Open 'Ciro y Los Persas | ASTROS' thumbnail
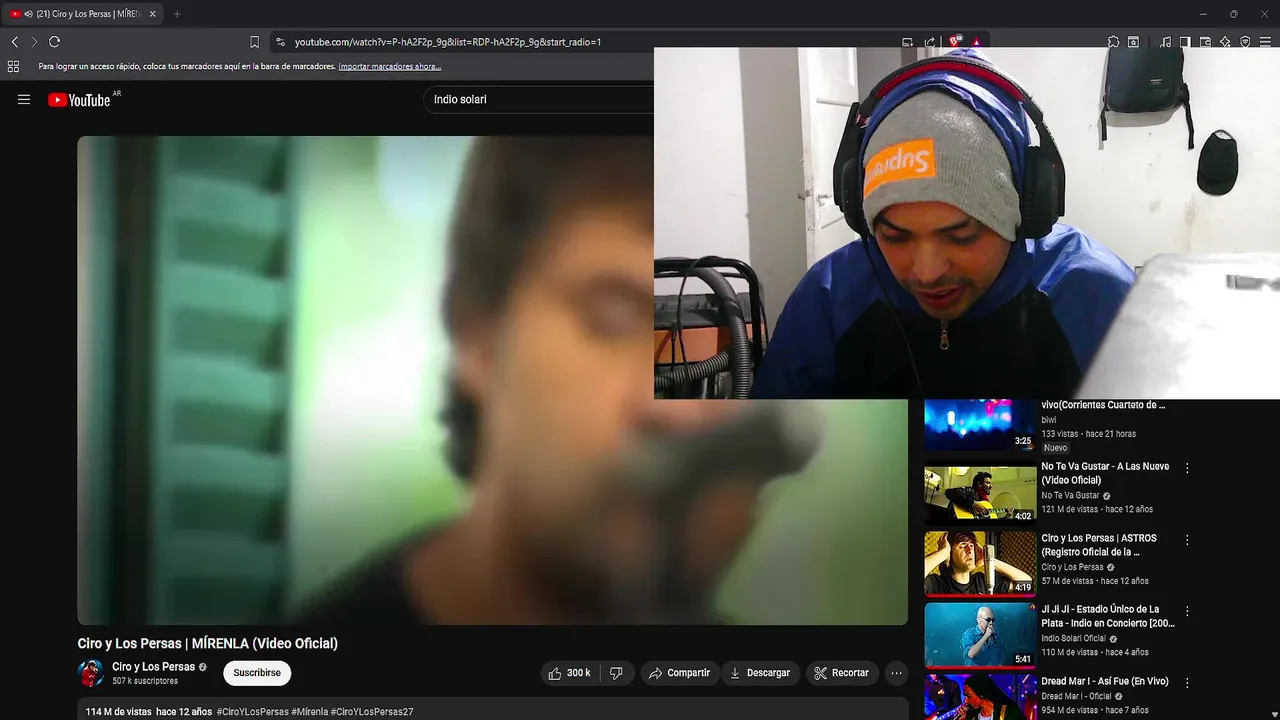The image size is (1280, 720). pos(980,563)
